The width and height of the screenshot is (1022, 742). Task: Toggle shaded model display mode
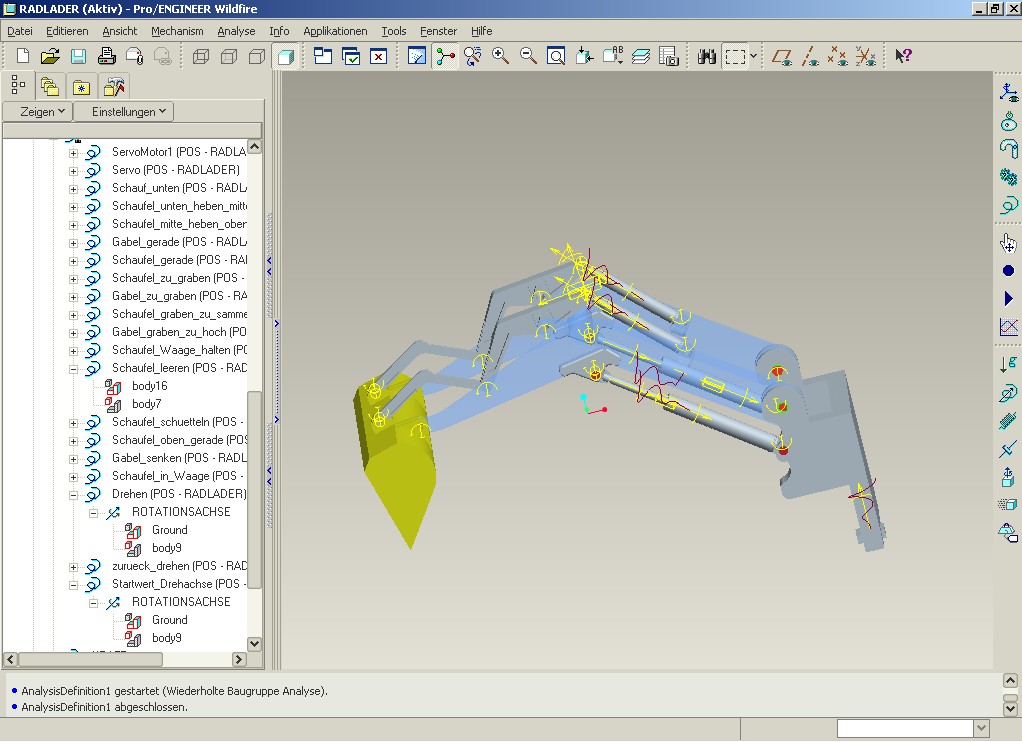pyautogui.click(x=285, y=57)
